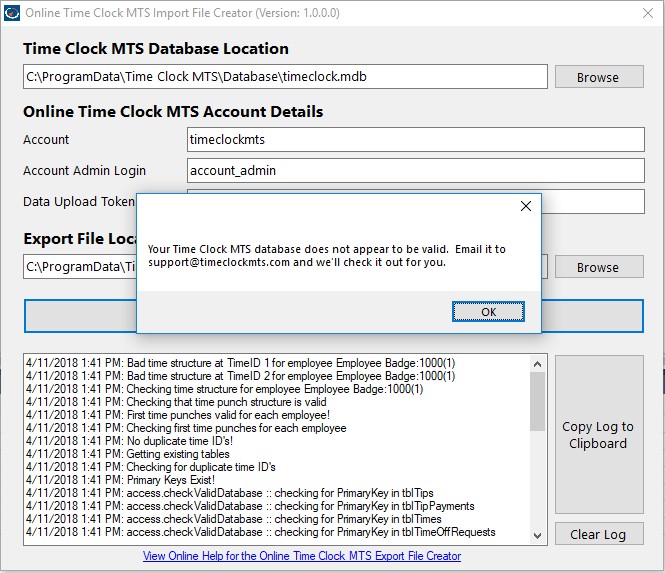Copy Log to Clipboard
This screenshot has width=665, height=573.
[x=599, y=435]
